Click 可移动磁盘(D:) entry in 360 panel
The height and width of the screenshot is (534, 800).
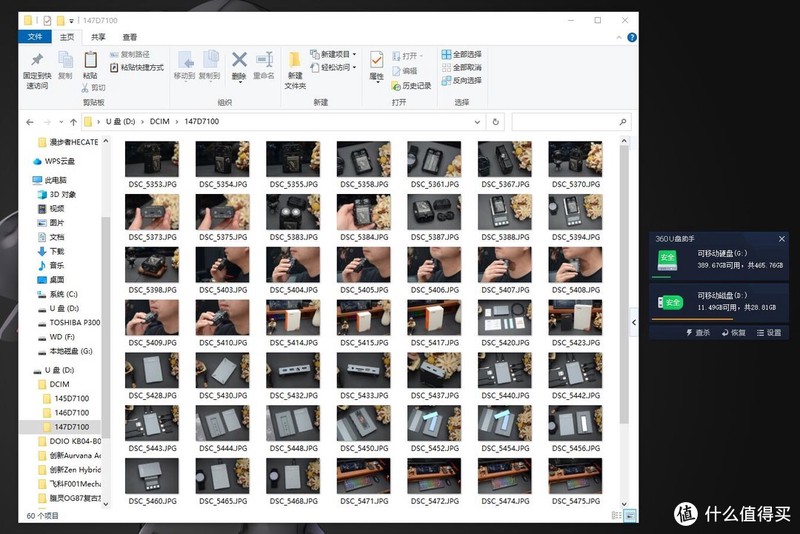(x=718, y=302)
